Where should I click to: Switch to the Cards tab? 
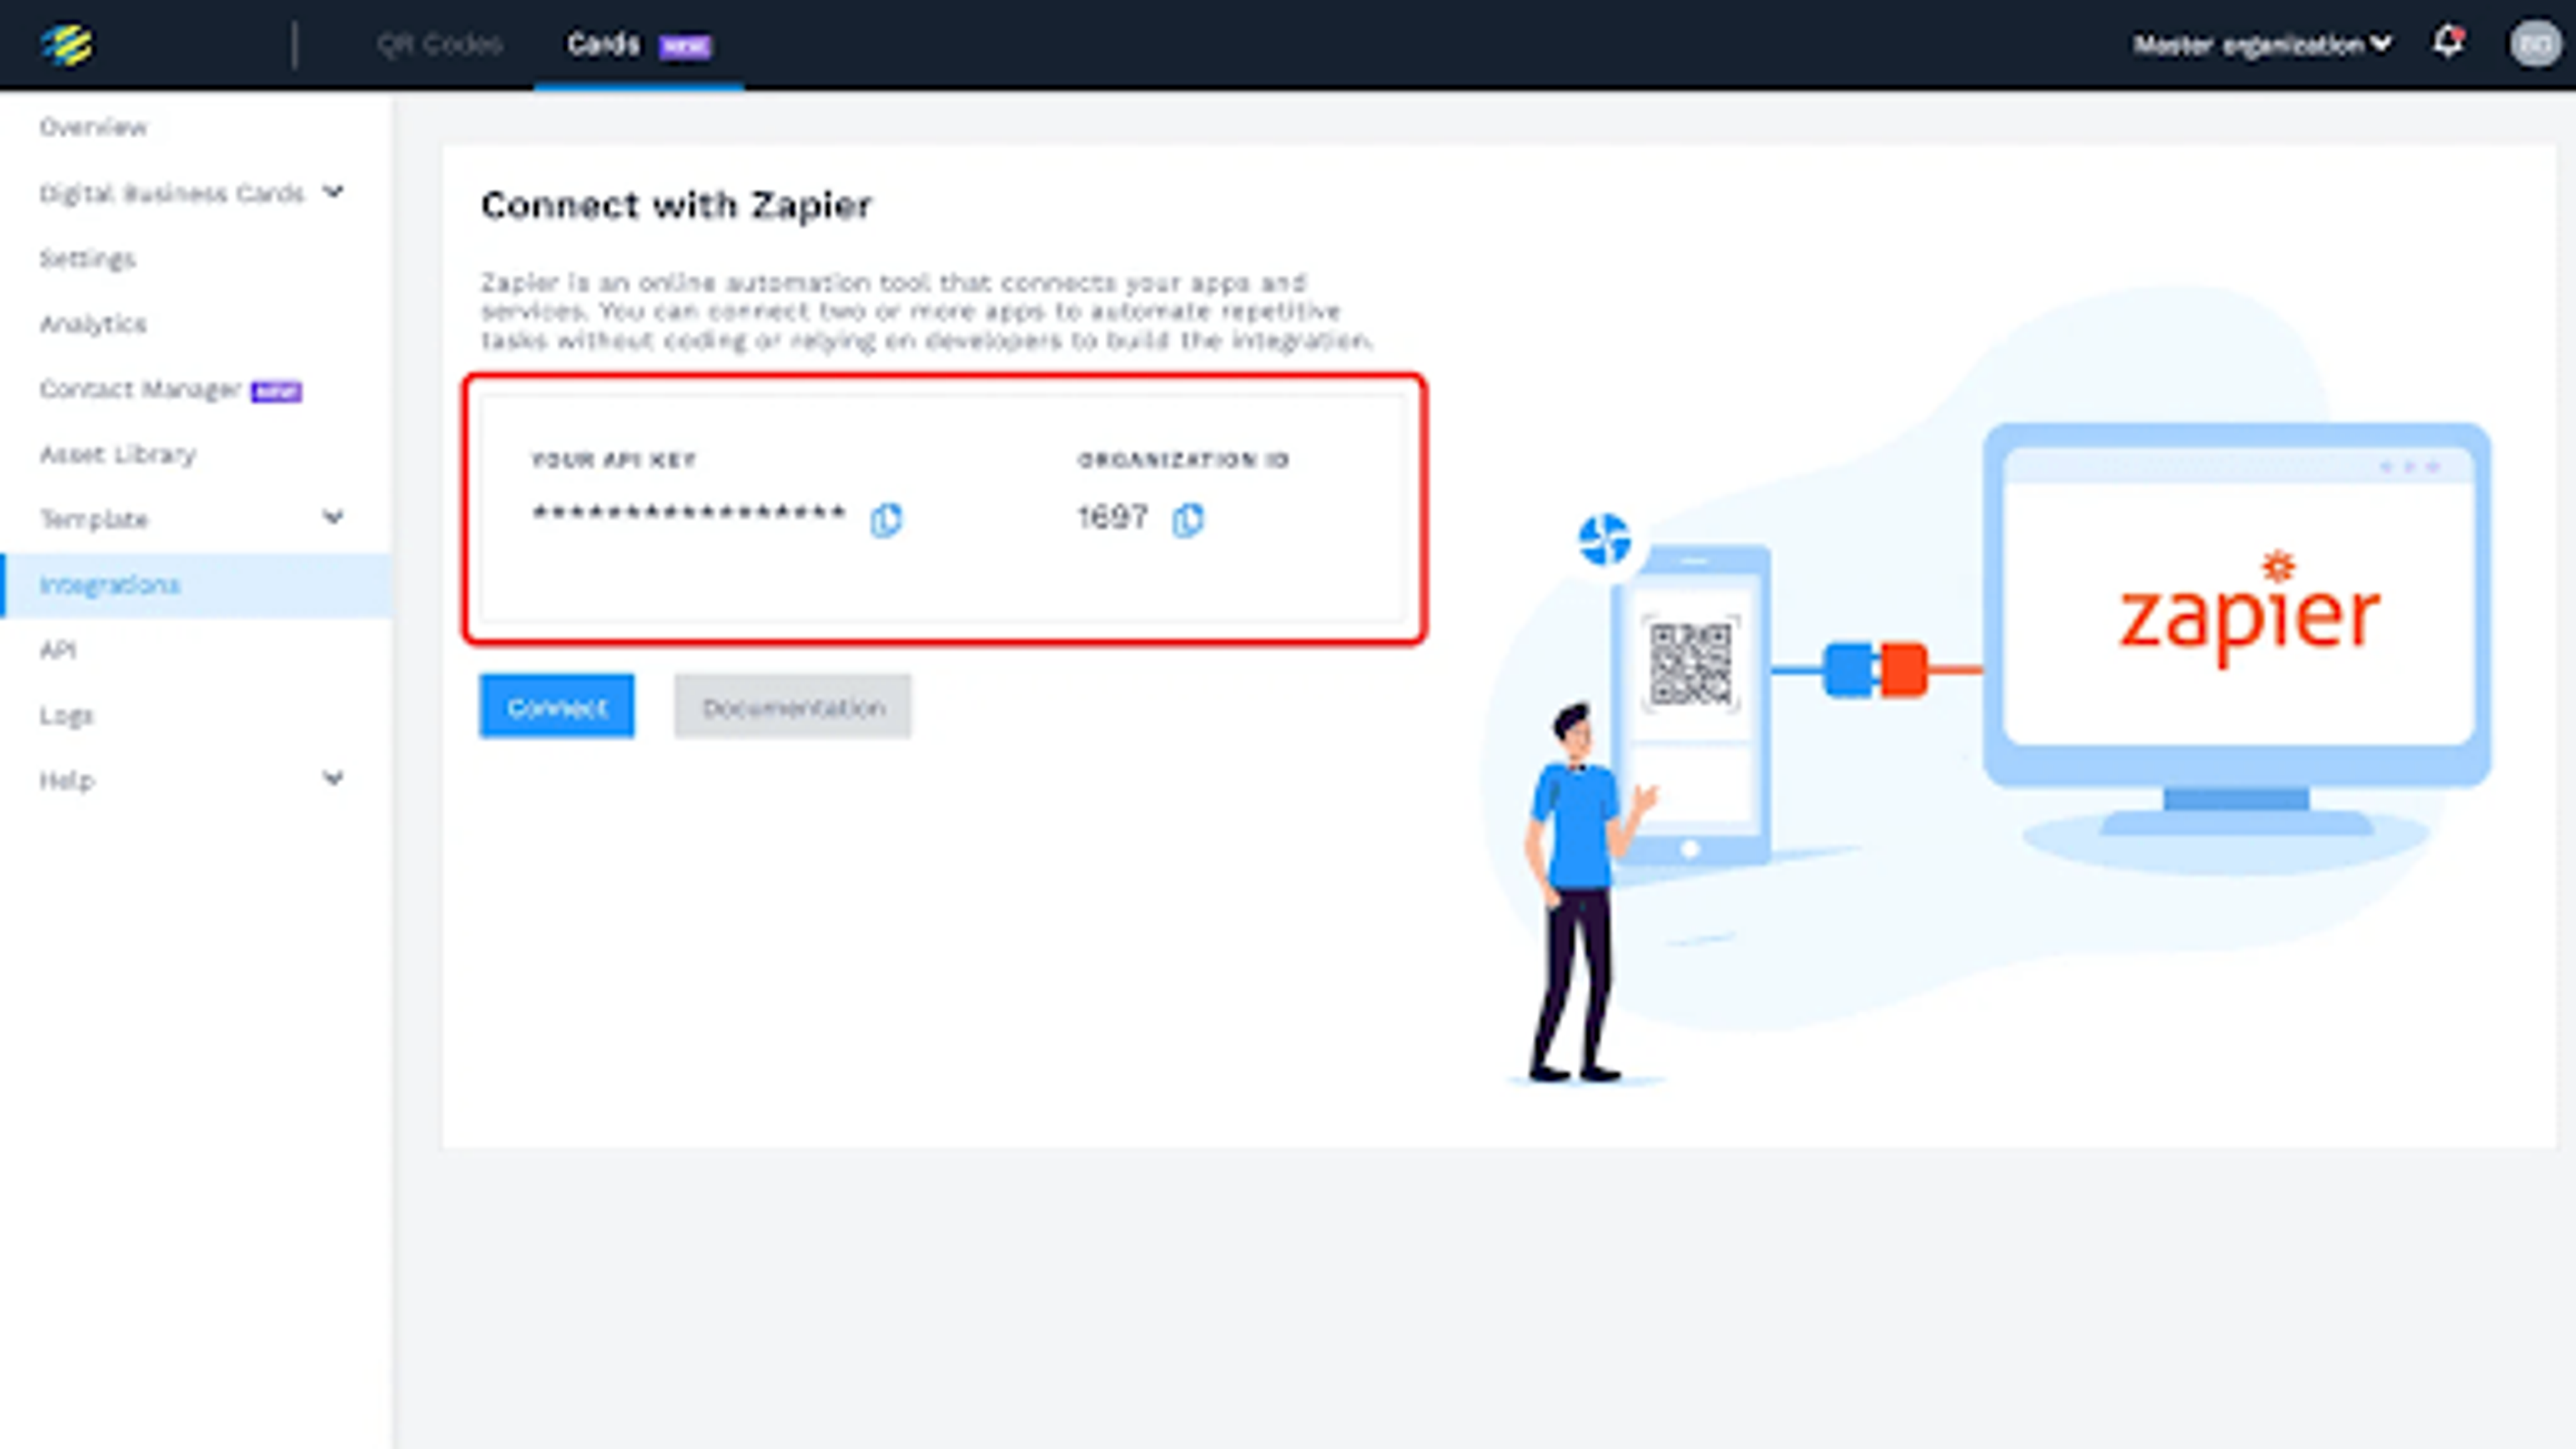coord(639,44)
